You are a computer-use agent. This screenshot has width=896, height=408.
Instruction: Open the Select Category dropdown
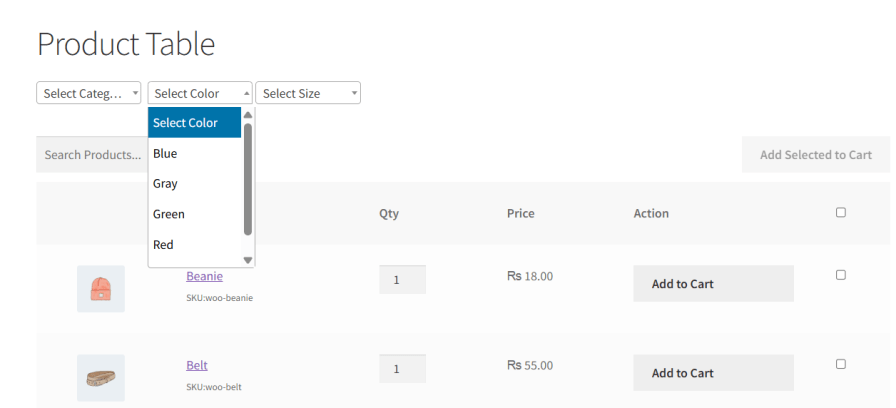tap(89, 93)
